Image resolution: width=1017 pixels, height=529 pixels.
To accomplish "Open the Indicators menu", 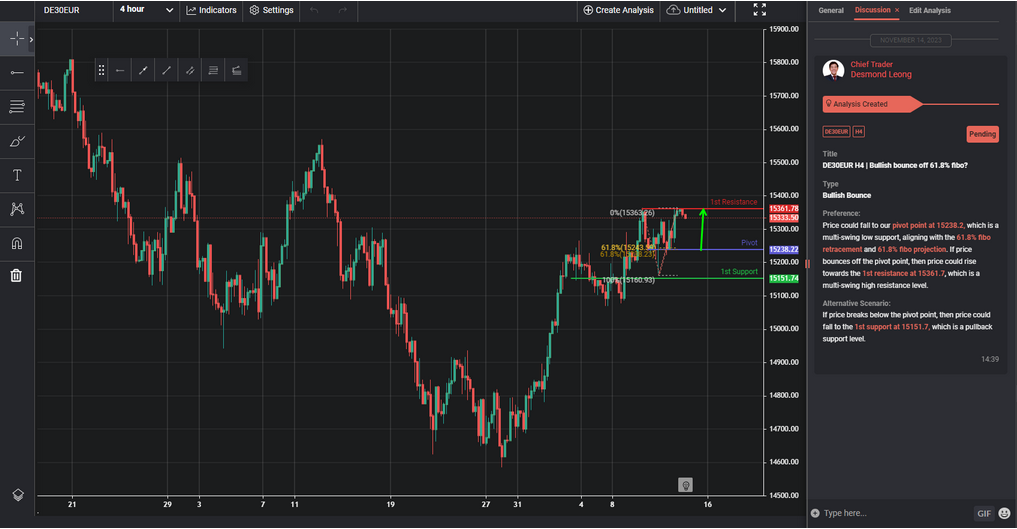I will (x=211, y=10).
